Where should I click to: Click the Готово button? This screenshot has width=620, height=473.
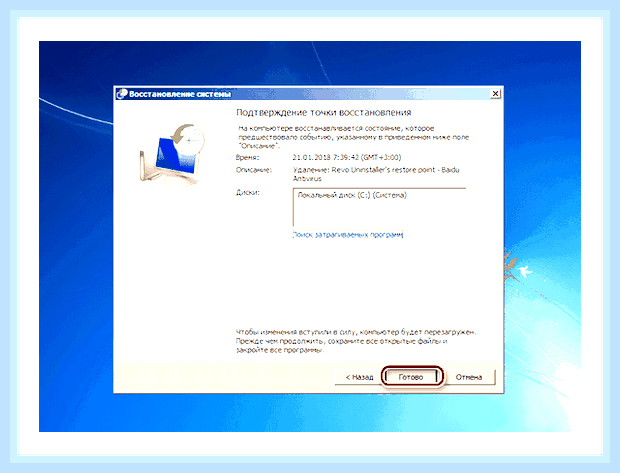[x=411, y=377]
